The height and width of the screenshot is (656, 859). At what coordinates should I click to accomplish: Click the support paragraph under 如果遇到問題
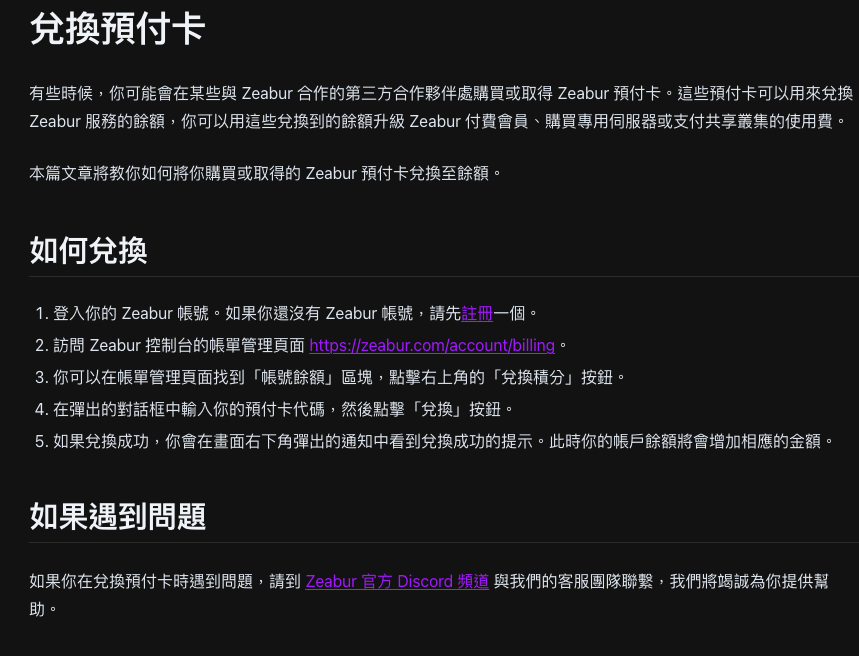point(428,595)
